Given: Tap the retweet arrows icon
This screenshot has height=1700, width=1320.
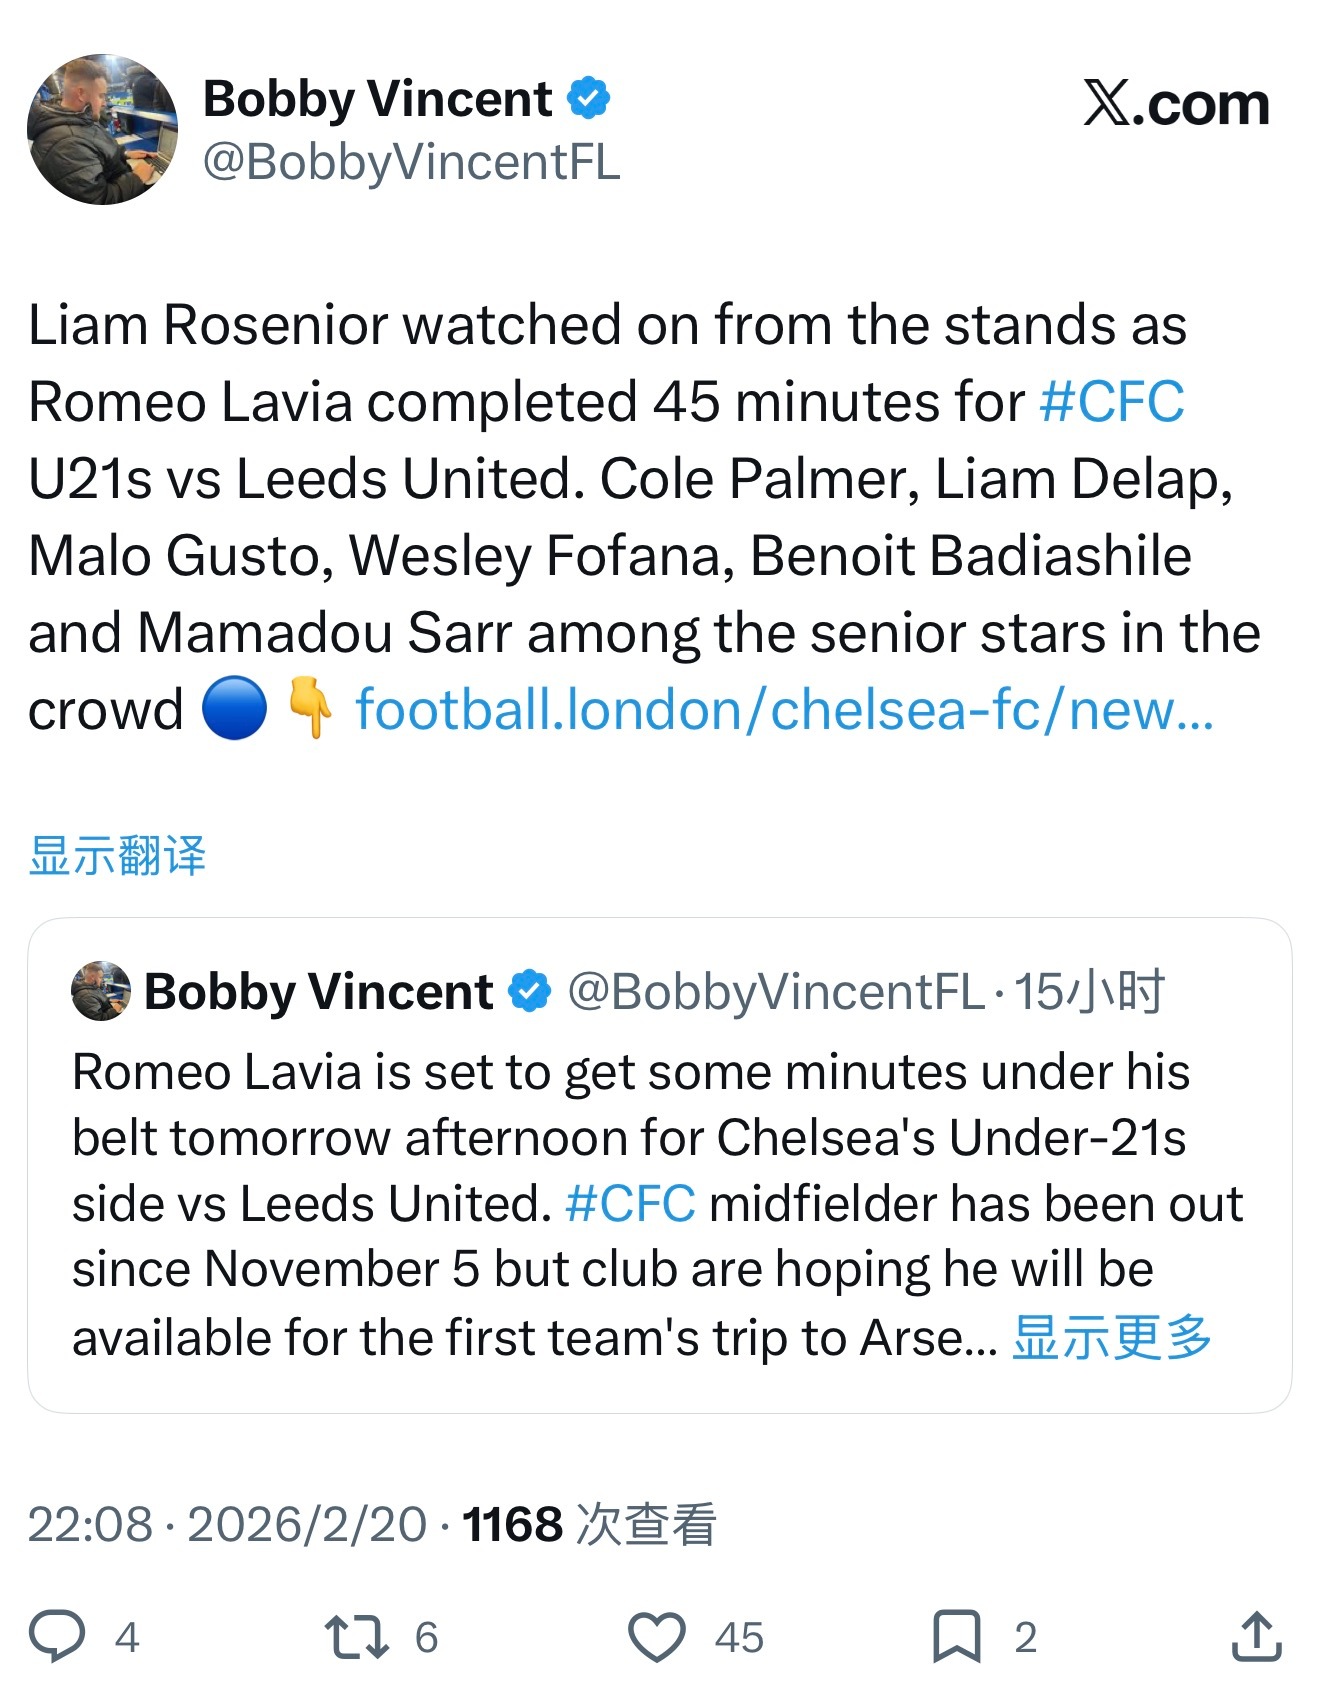Looking at the screenshot, I should tap(356, 1636).
